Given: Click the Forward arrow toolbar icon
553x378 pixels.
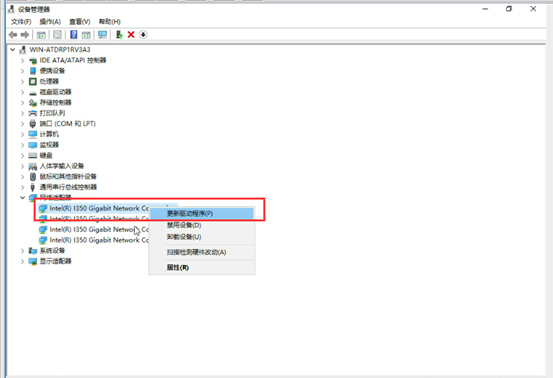Looking at the screenshot, I should point(25,35).
